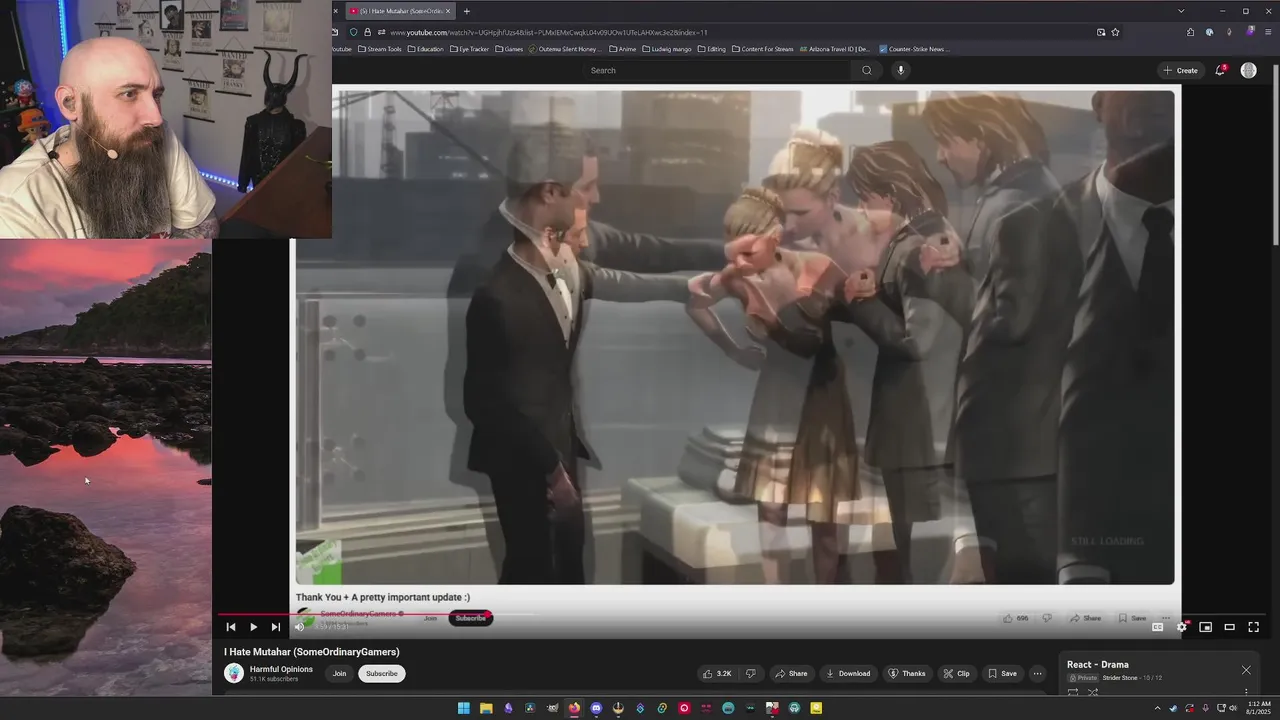Toggle theater mode on the player
The width and height of the screenshot is (1280, 720).
[1230, 627]
